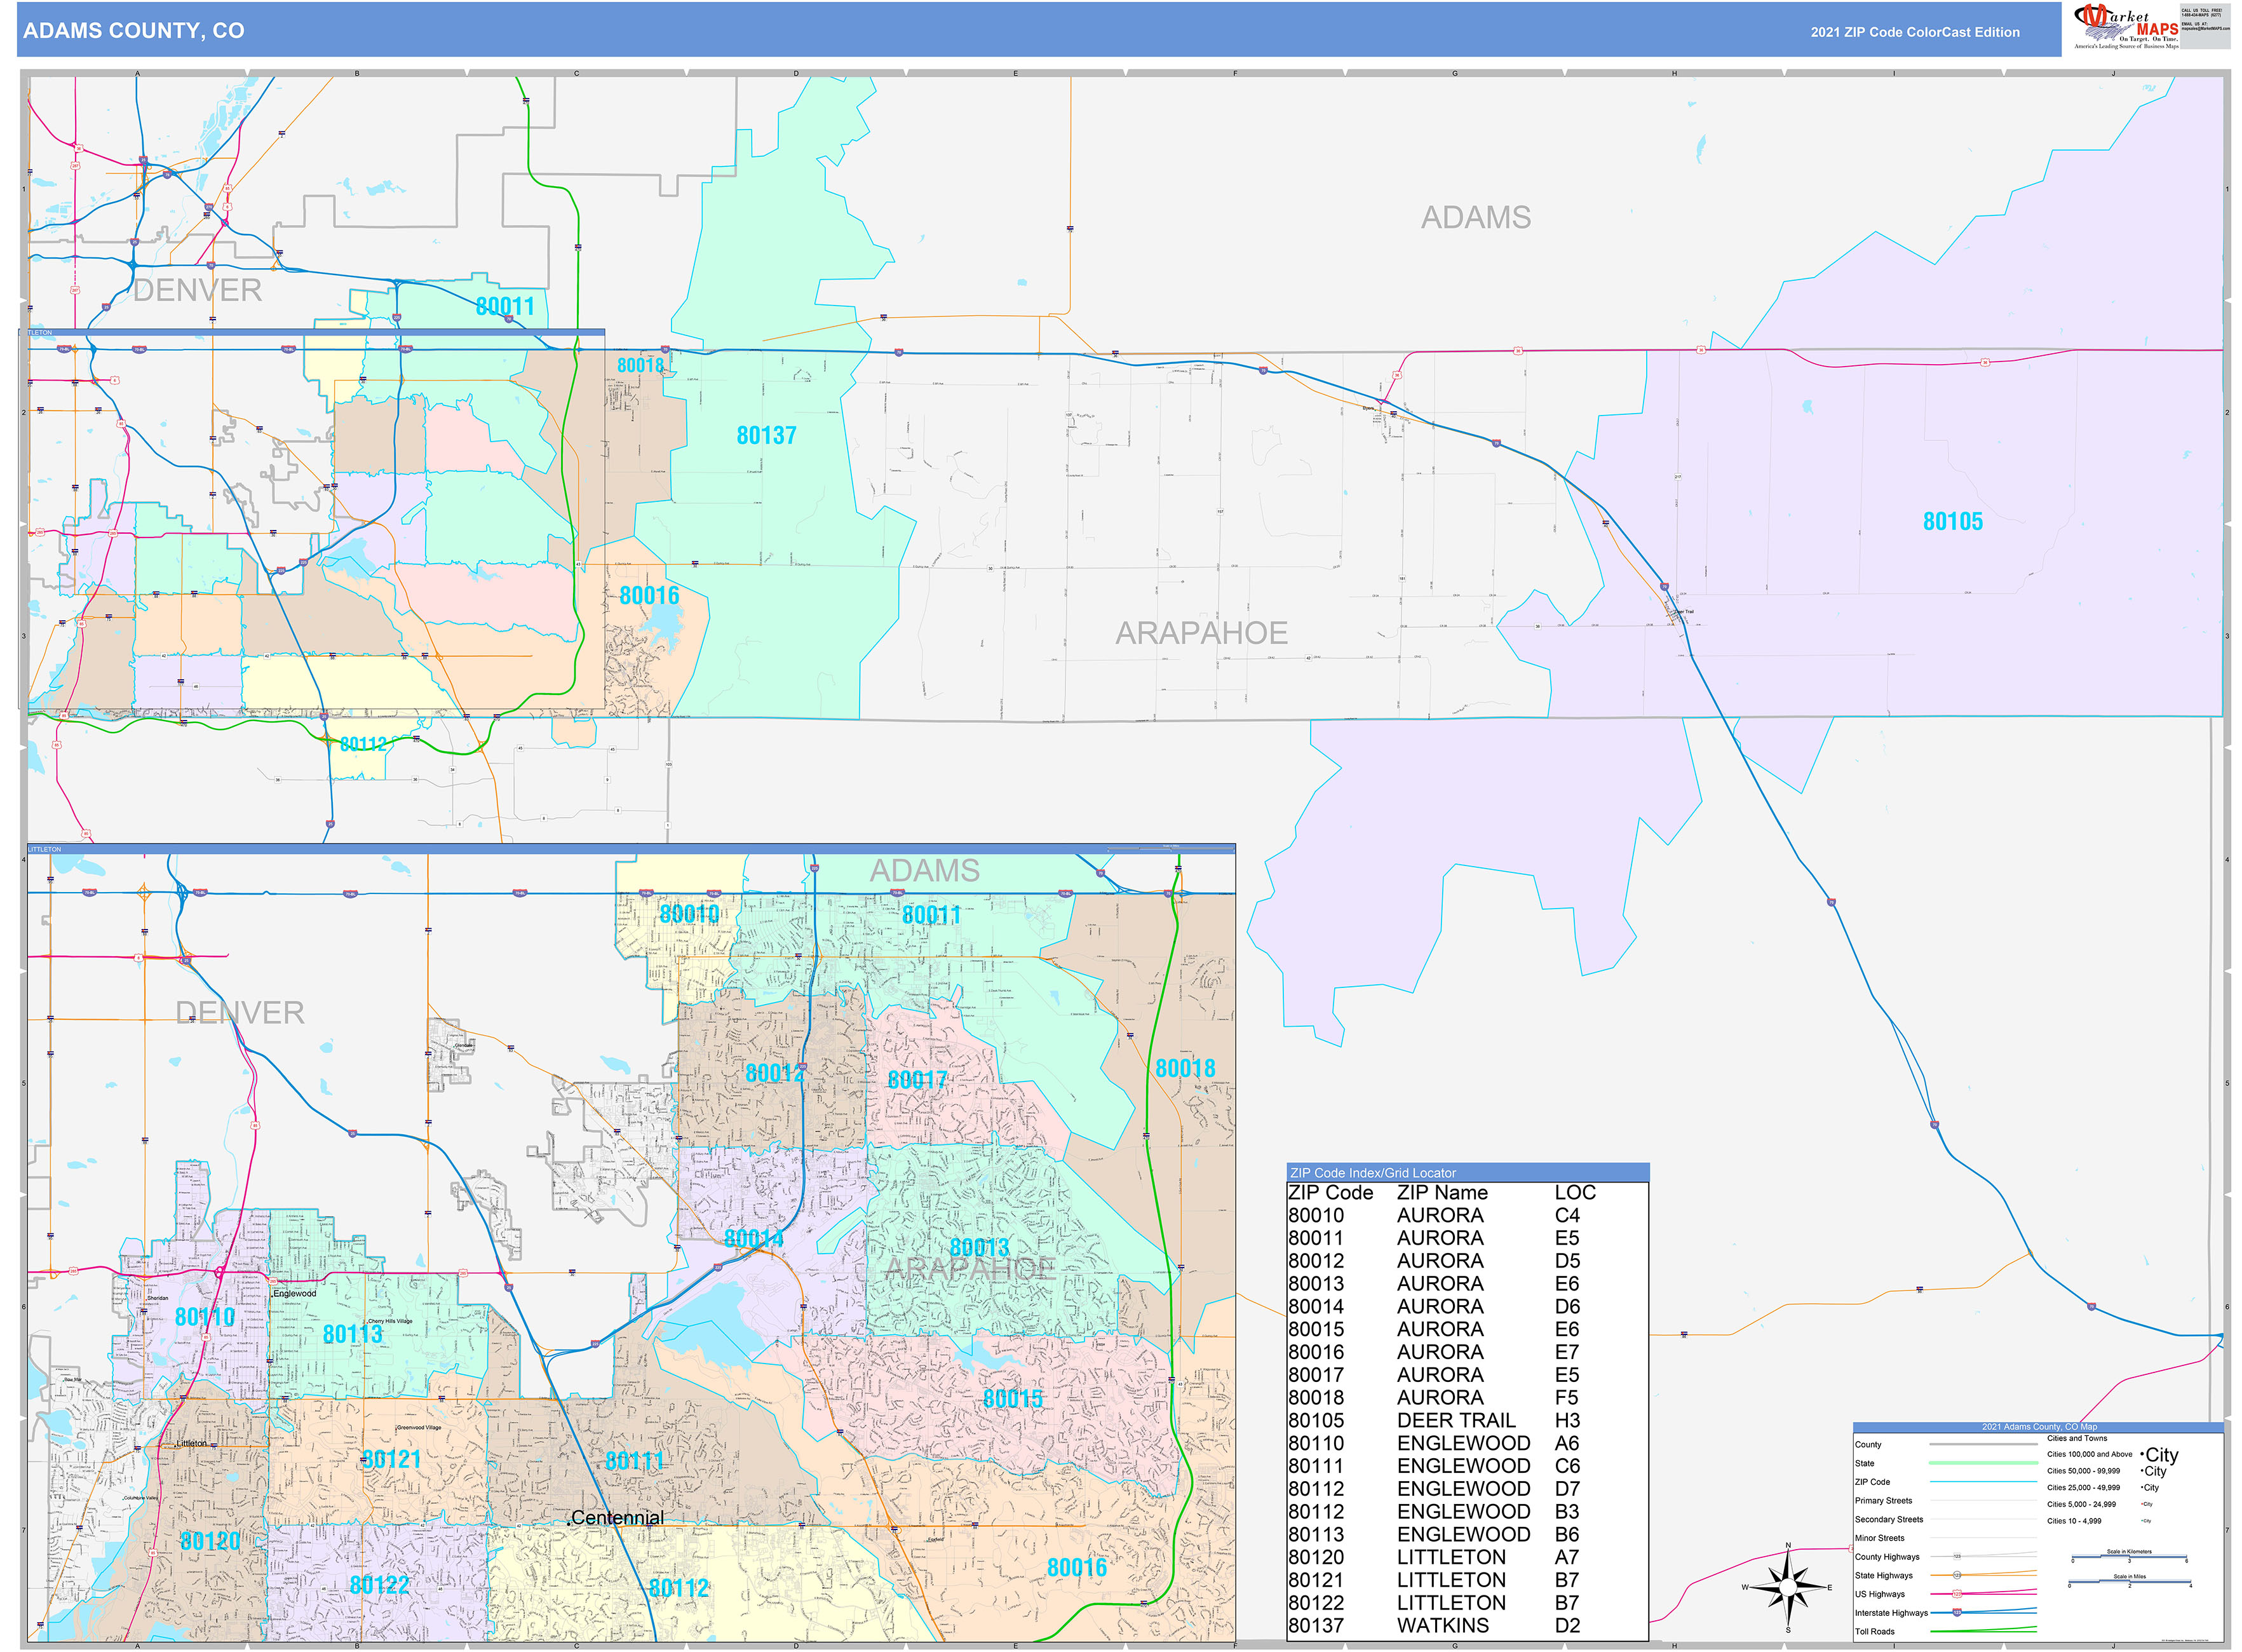Click the 'Scale in Miles' bar label
The width and height of the screenshot is (2242, 1652).
[2129, 1577]
